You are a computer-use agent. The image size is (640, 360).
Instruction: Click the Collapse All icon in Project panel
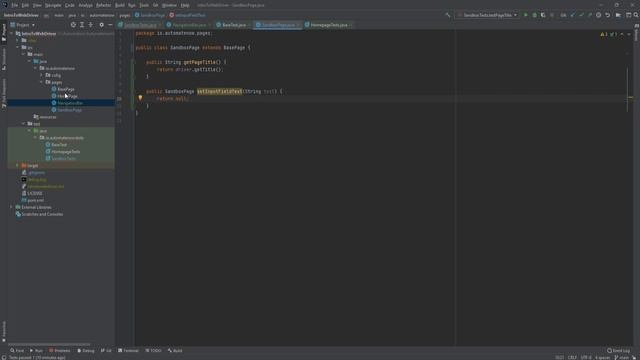[91, 25]
